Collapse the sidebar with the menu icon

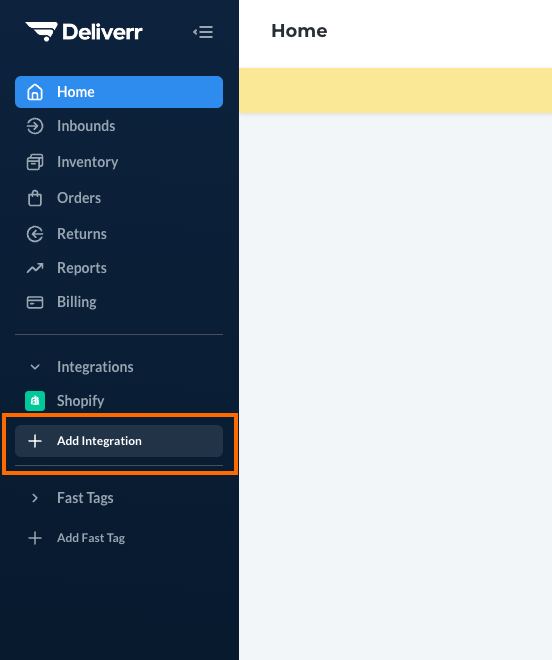[x=203, y=32]
